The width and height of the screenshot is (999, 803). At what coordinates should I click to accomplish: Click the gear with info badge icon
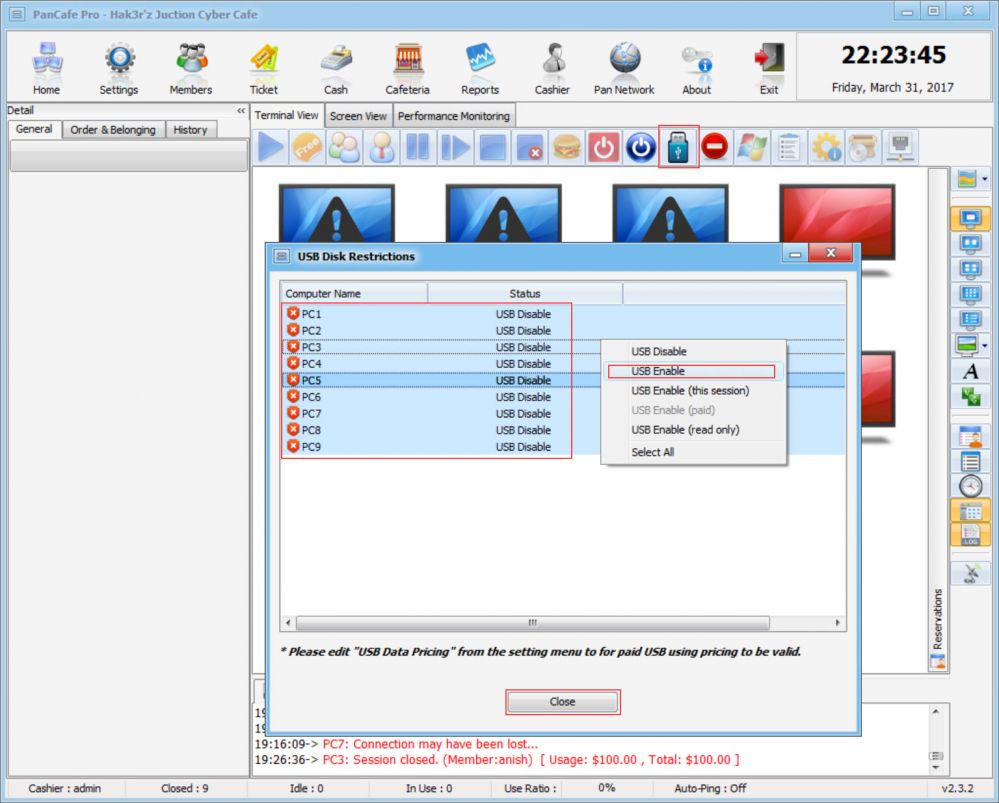826,147
